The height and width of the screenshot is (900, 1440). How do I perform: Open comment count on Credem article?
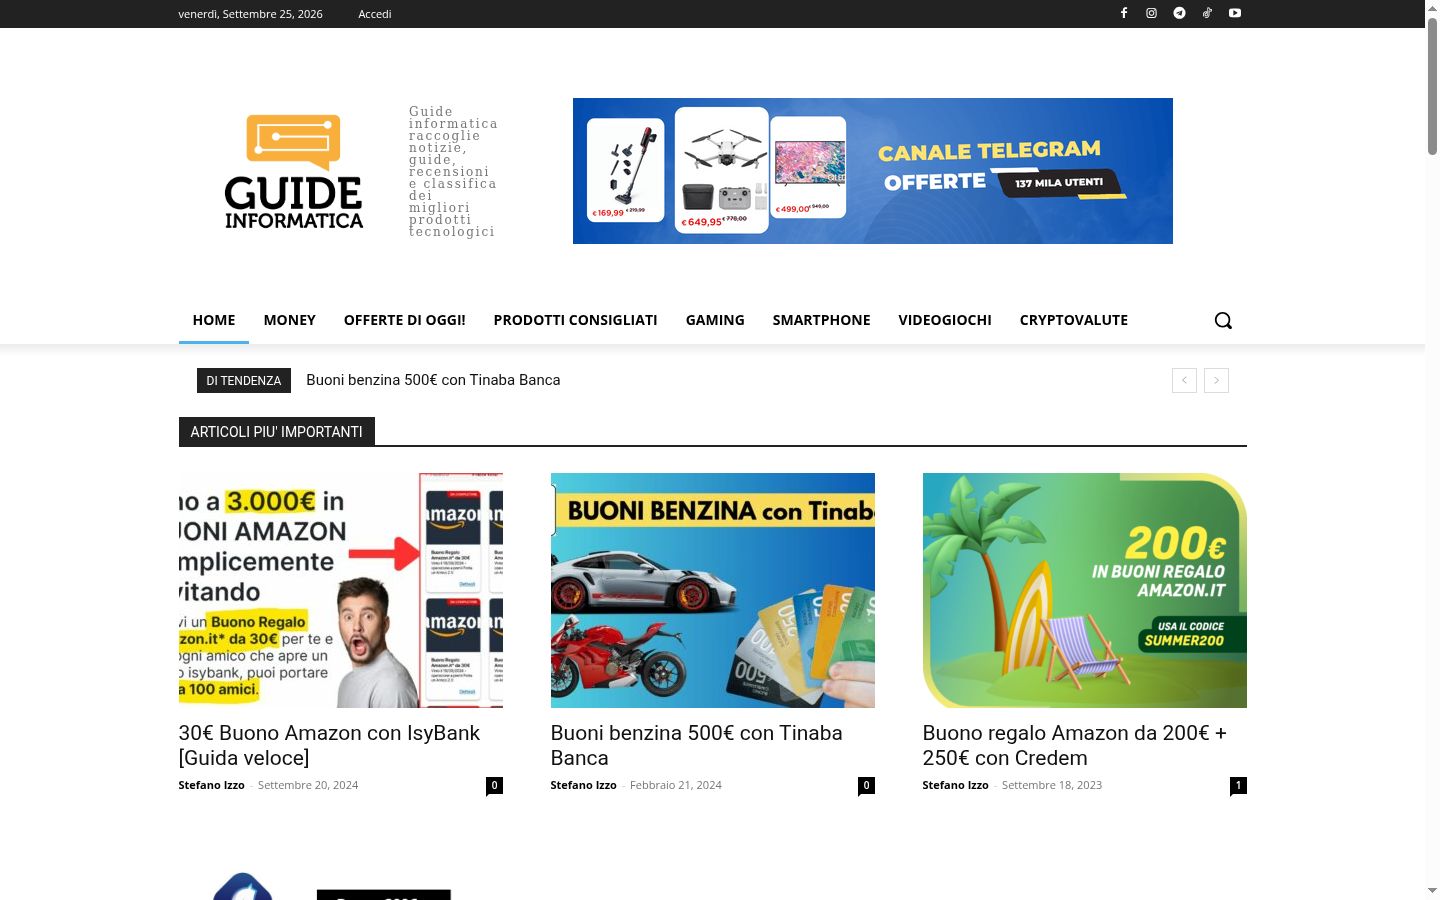point(1238,786)
